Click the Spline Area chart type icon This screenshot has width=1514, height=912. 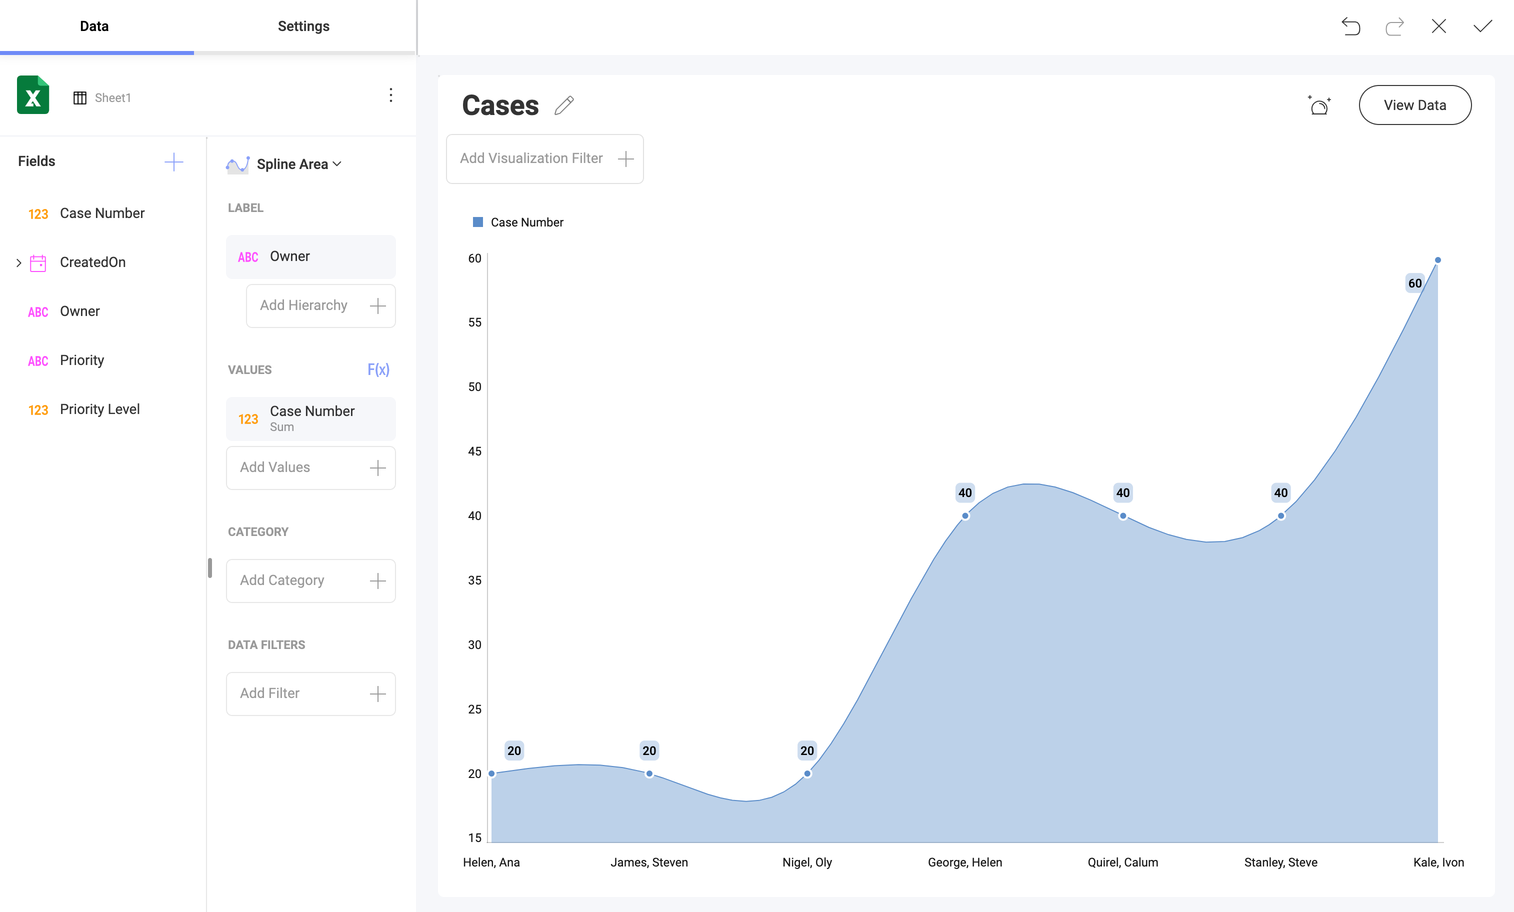click(237, 165)
